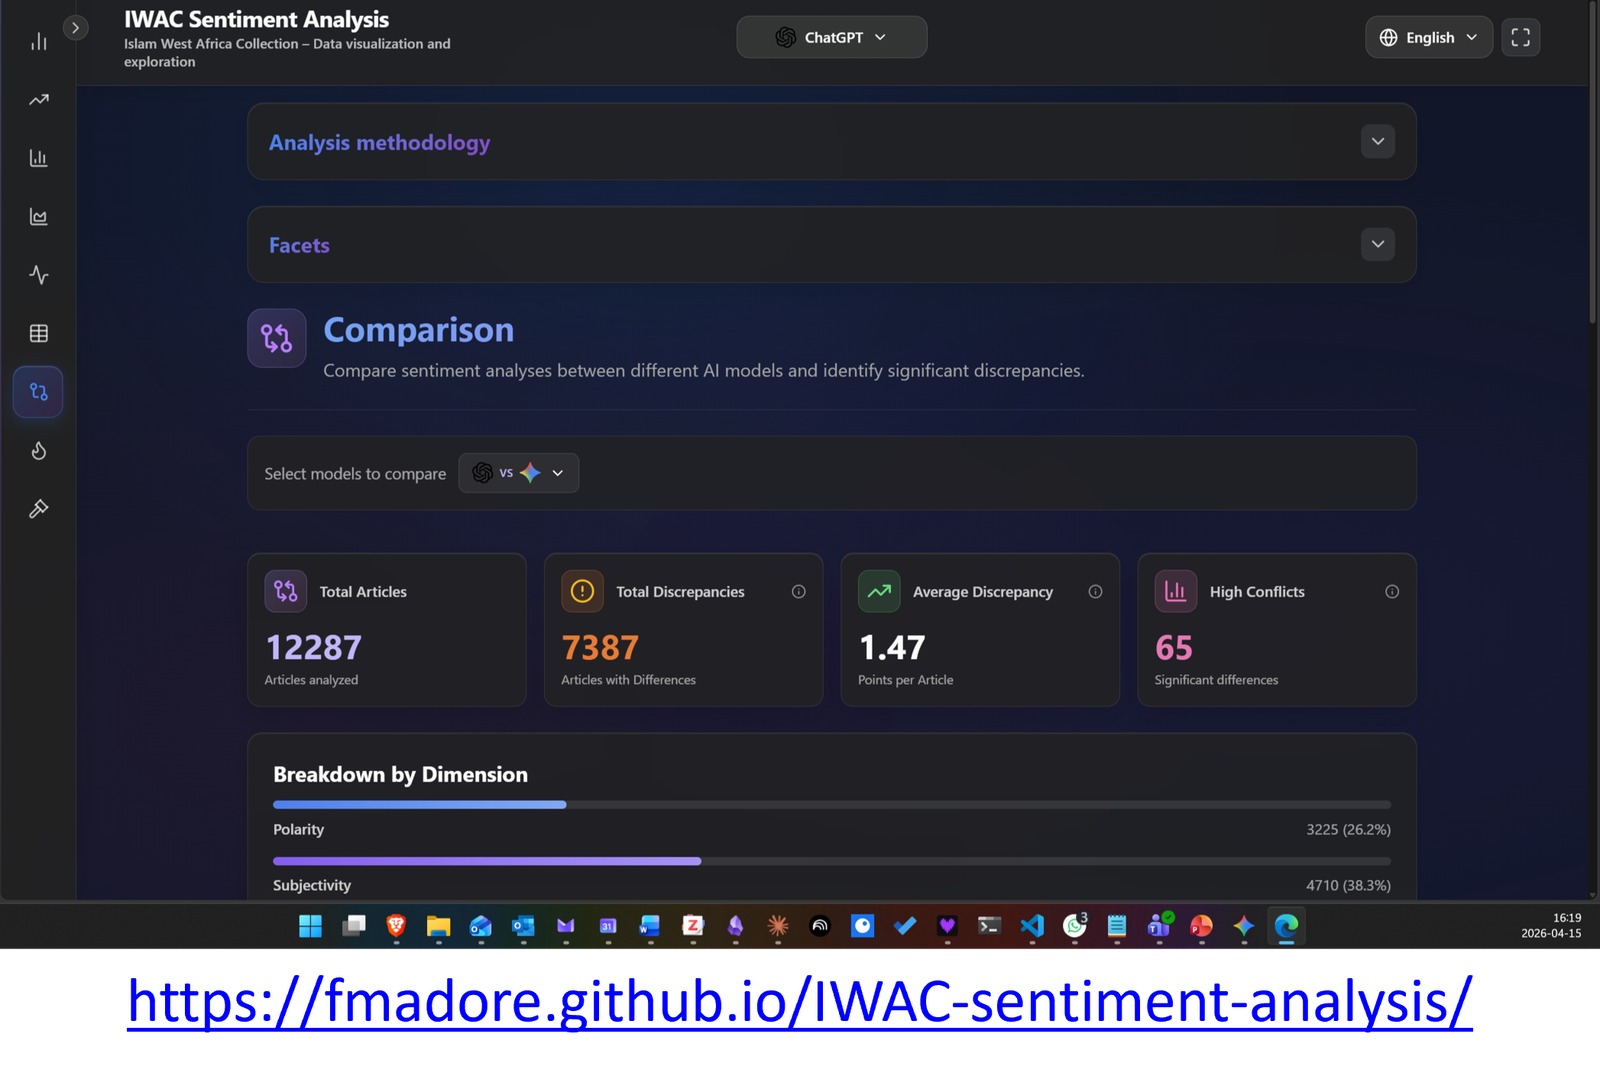Open the Windows Start menu
Image resolution: width=1600 pixels, height=1076 pixels.
[311, 926]
